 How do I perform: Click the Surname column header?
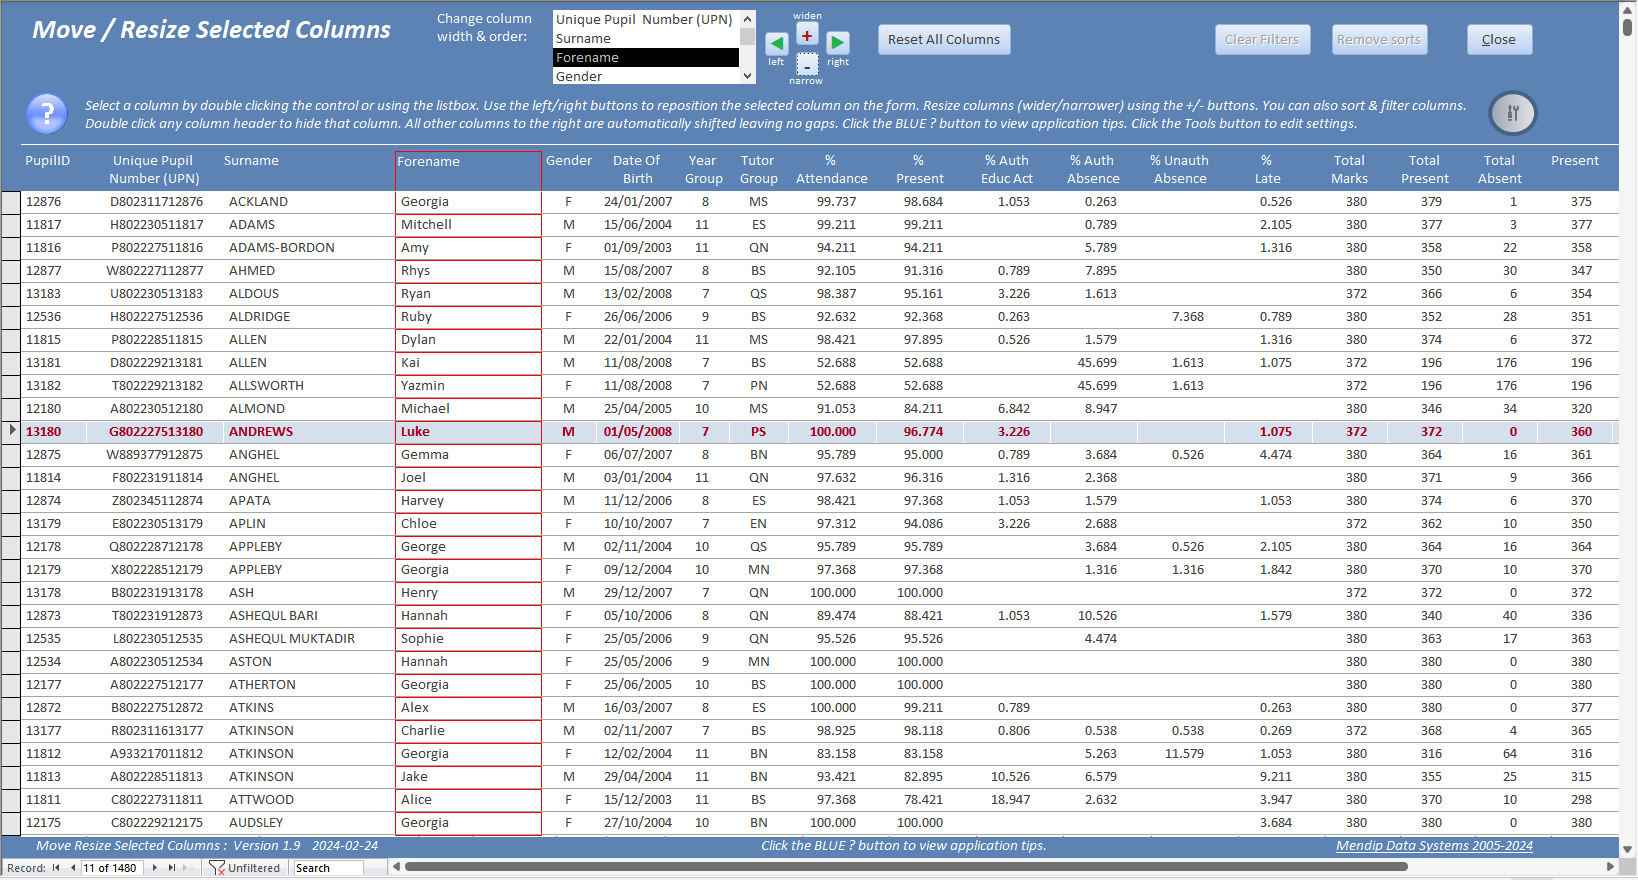click(252, 161)
